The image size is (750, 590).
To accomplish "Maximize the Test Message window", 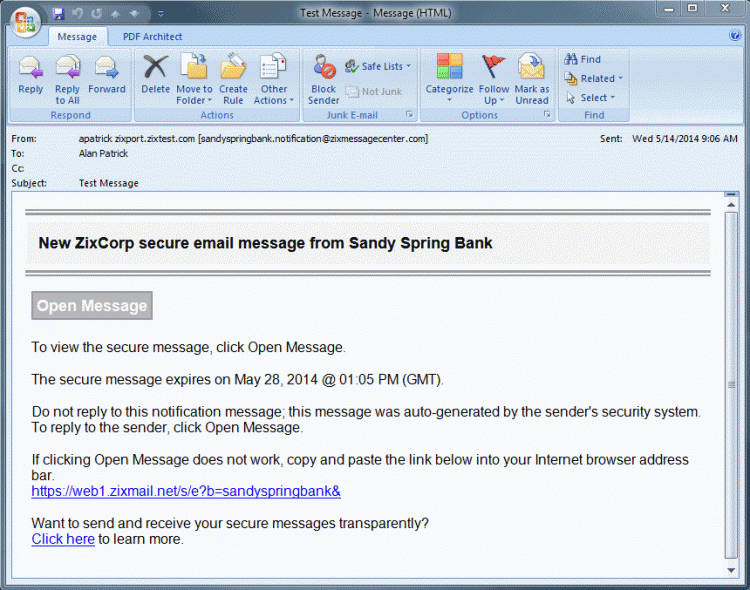I will [x=692, y=8].
